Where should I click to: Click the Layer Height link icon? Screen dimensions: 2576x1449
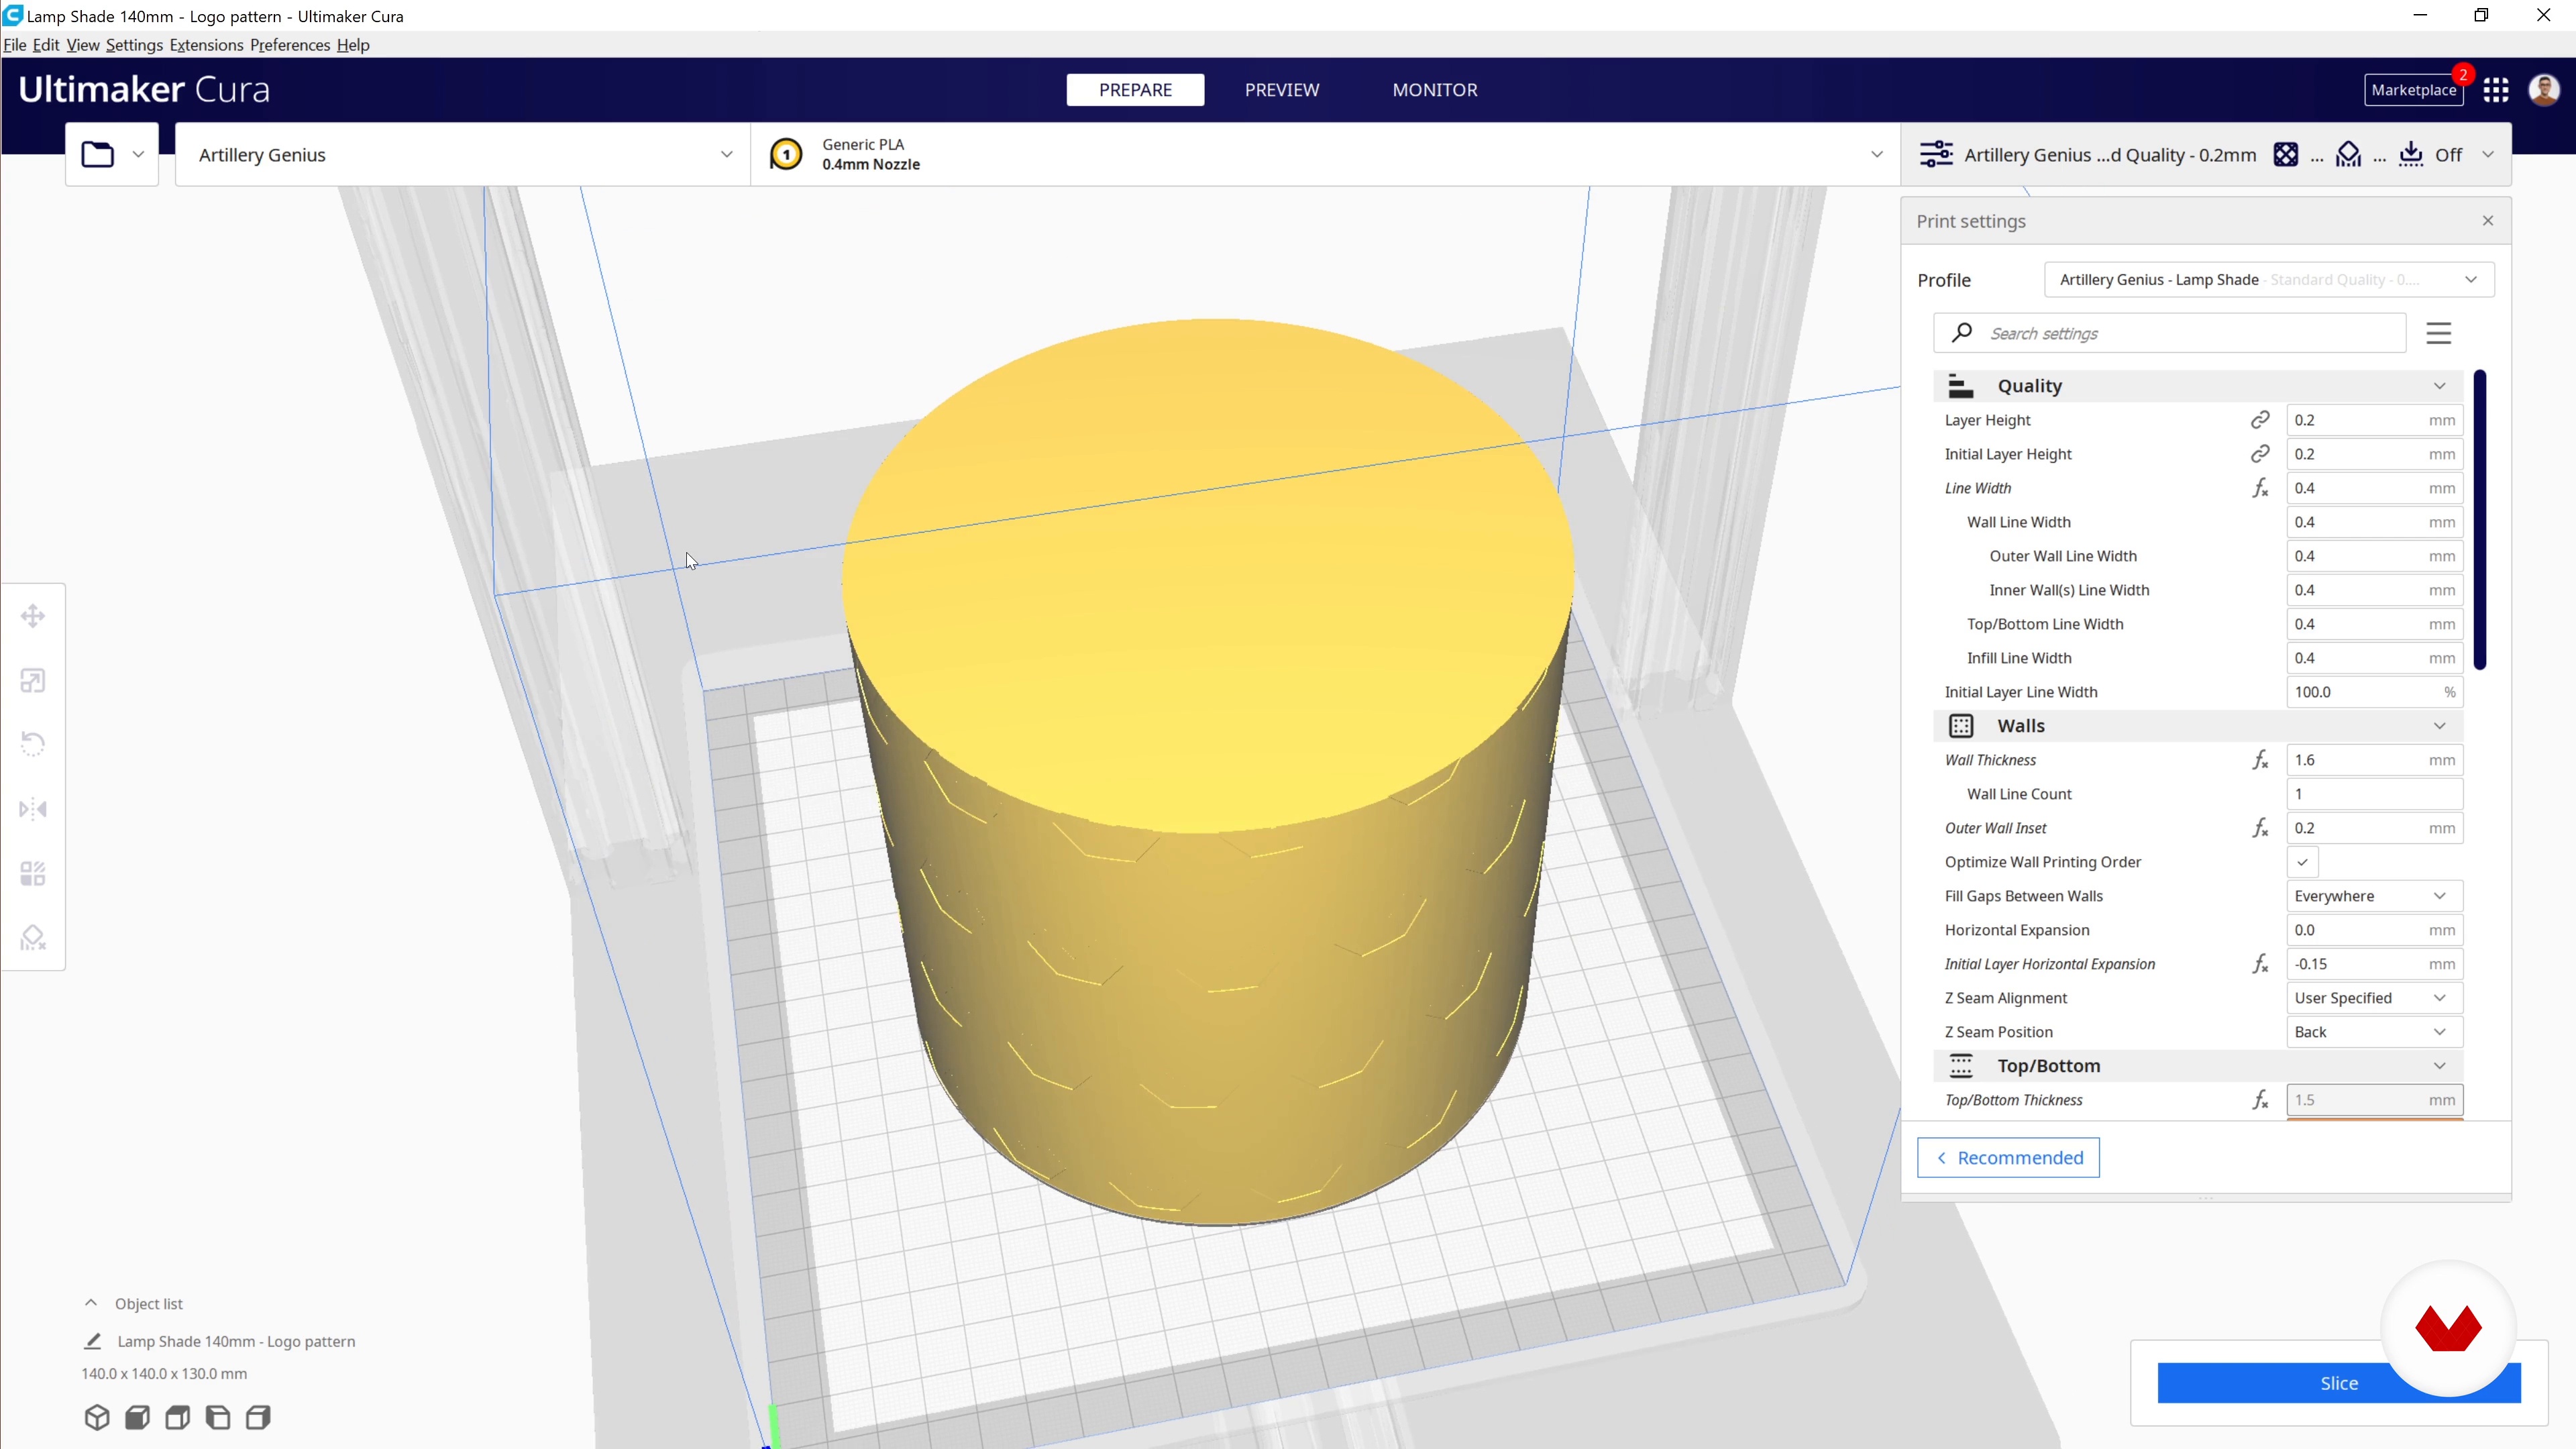(2260, 420)
